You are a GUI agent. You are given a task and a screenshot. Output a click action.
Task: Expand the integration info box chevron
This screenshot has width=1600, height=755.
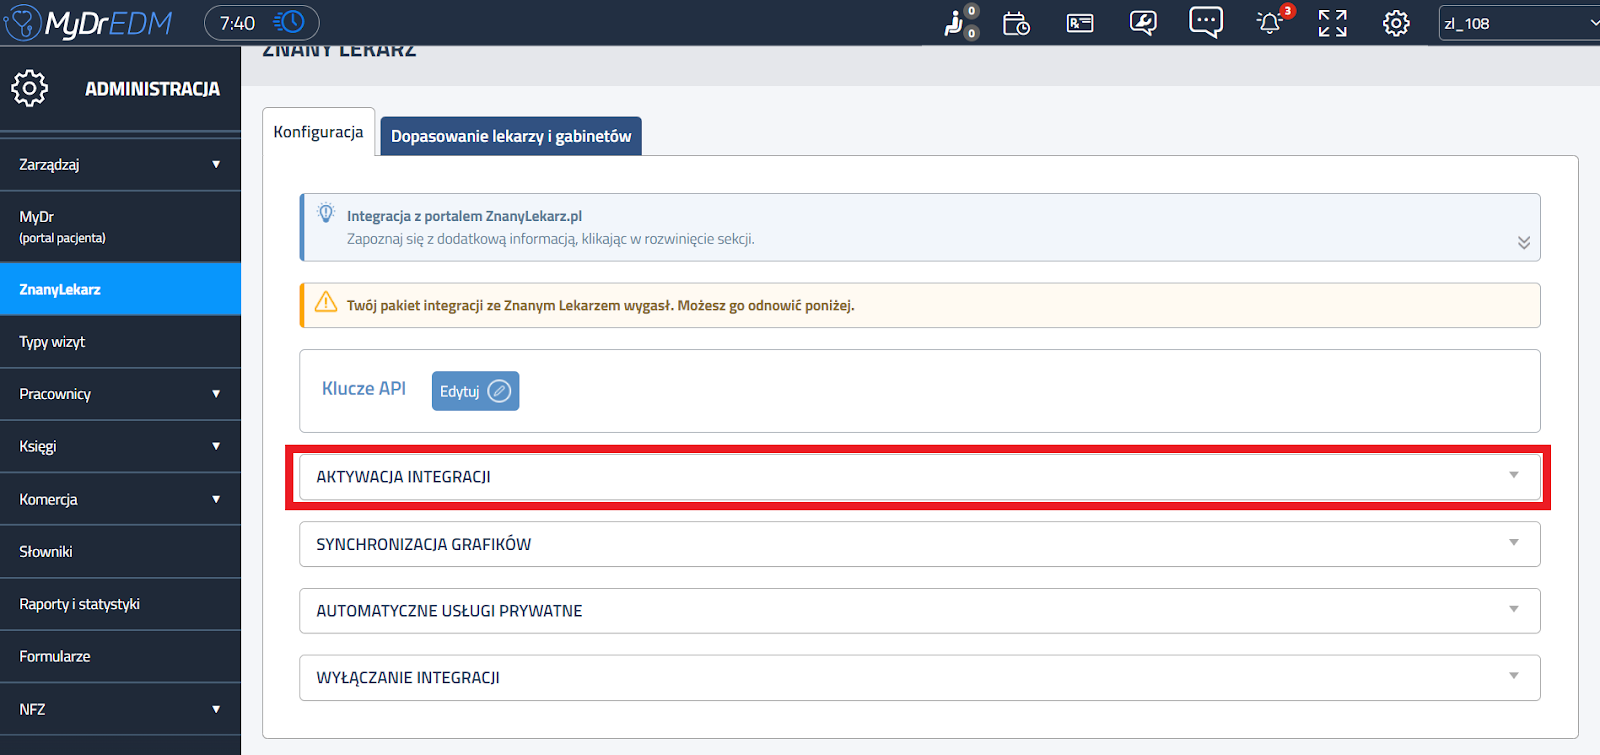[1523, 242]
